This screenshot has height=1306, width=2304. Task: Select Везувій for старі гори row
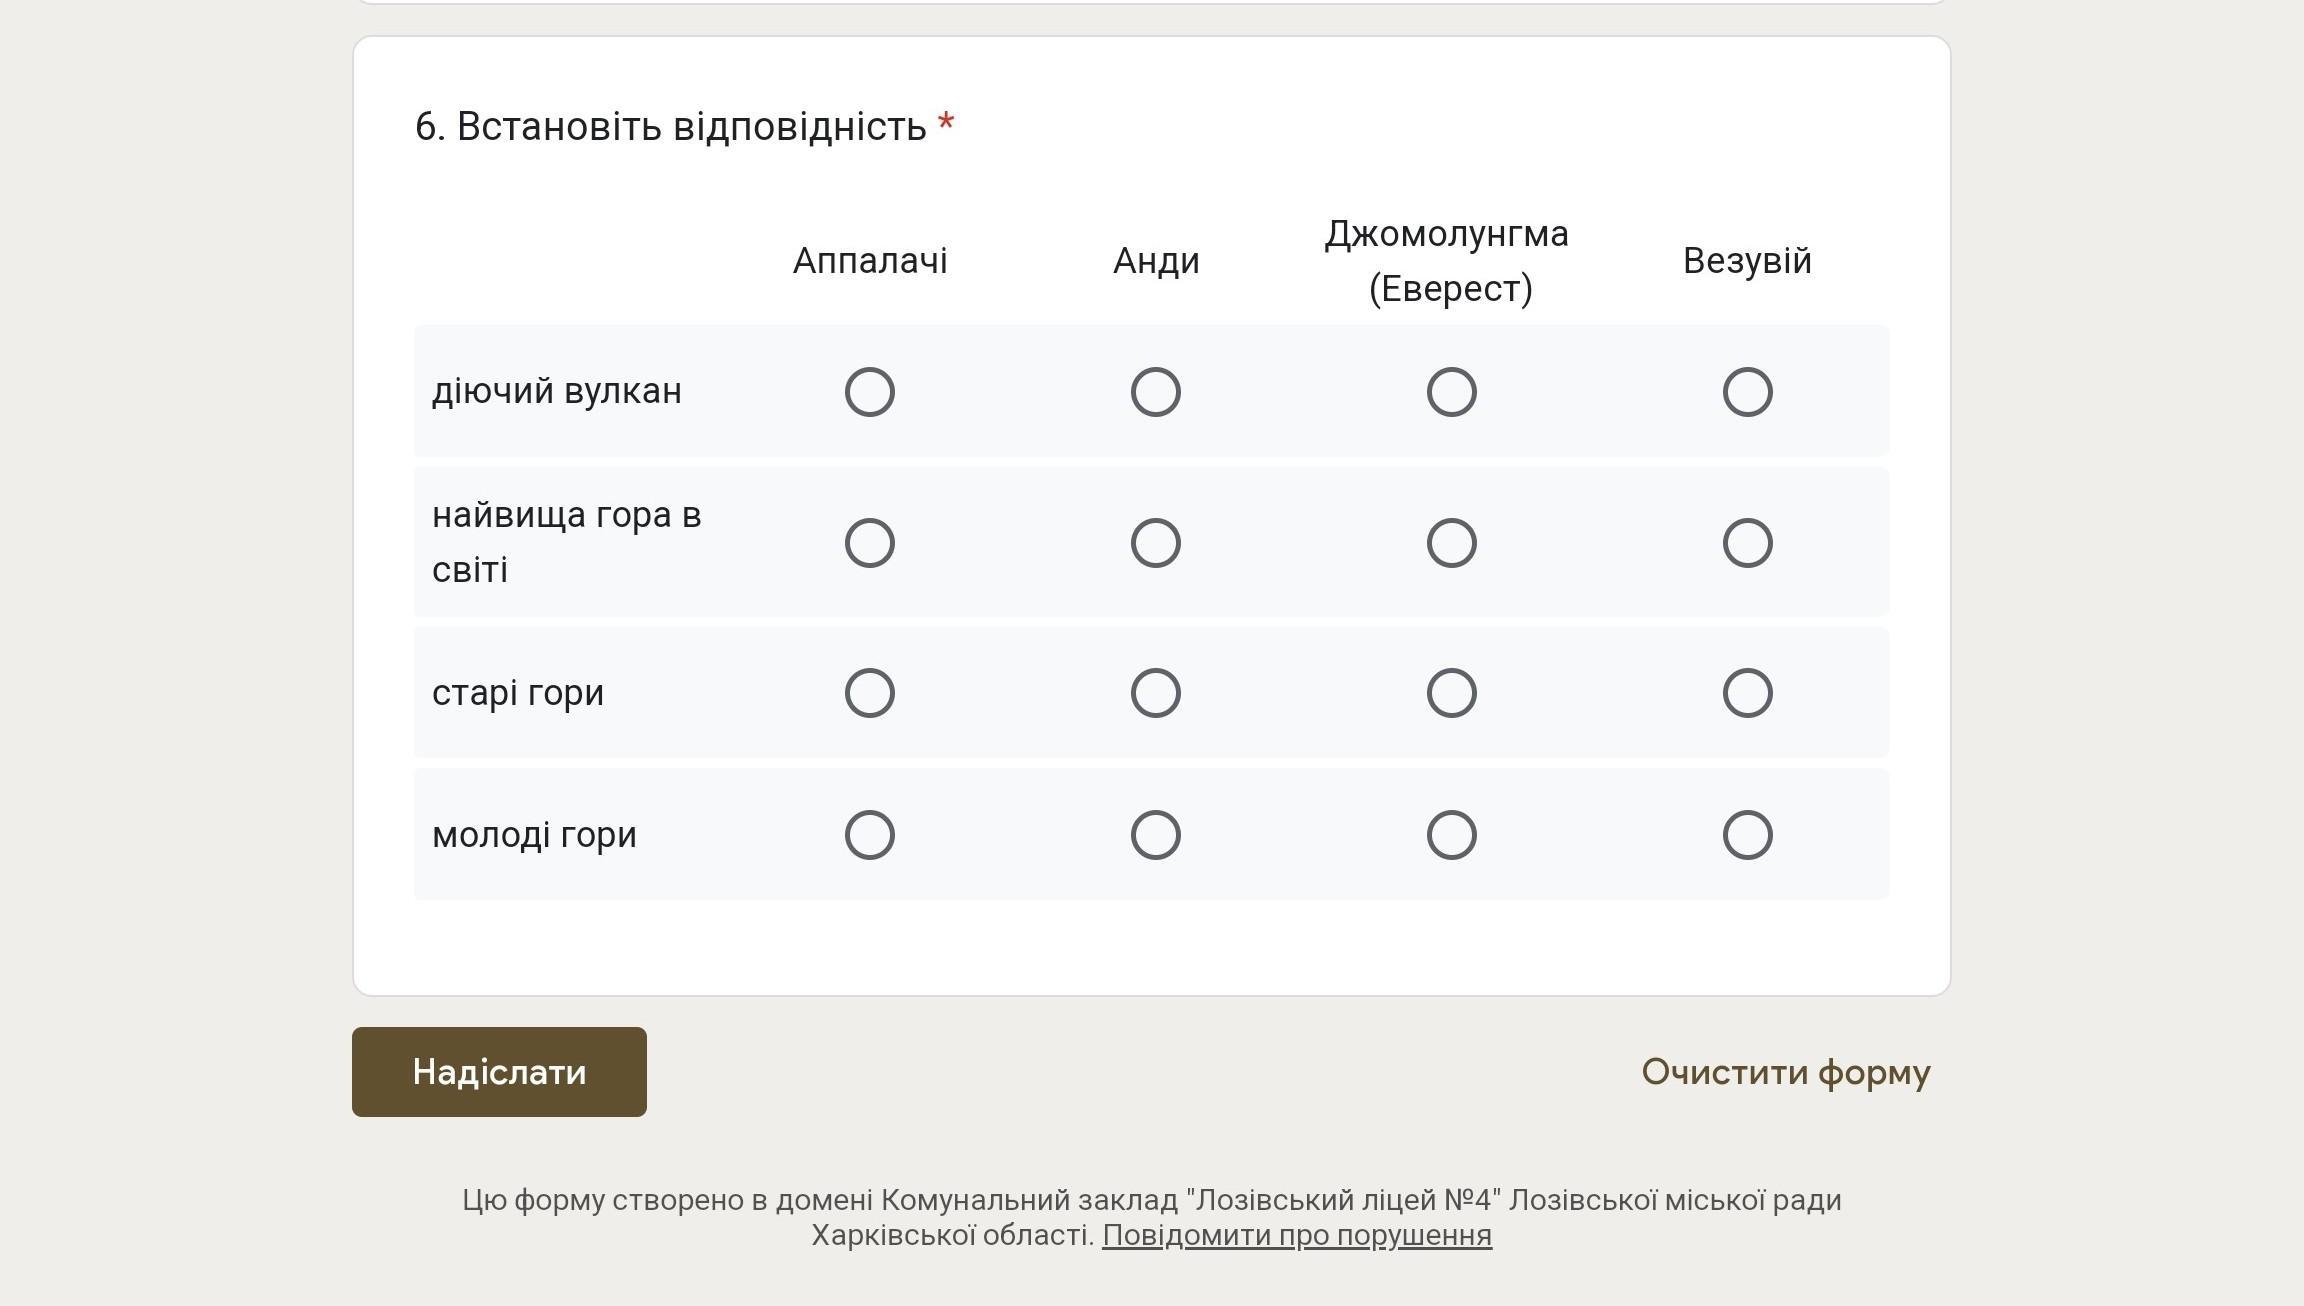(1747, 693)
